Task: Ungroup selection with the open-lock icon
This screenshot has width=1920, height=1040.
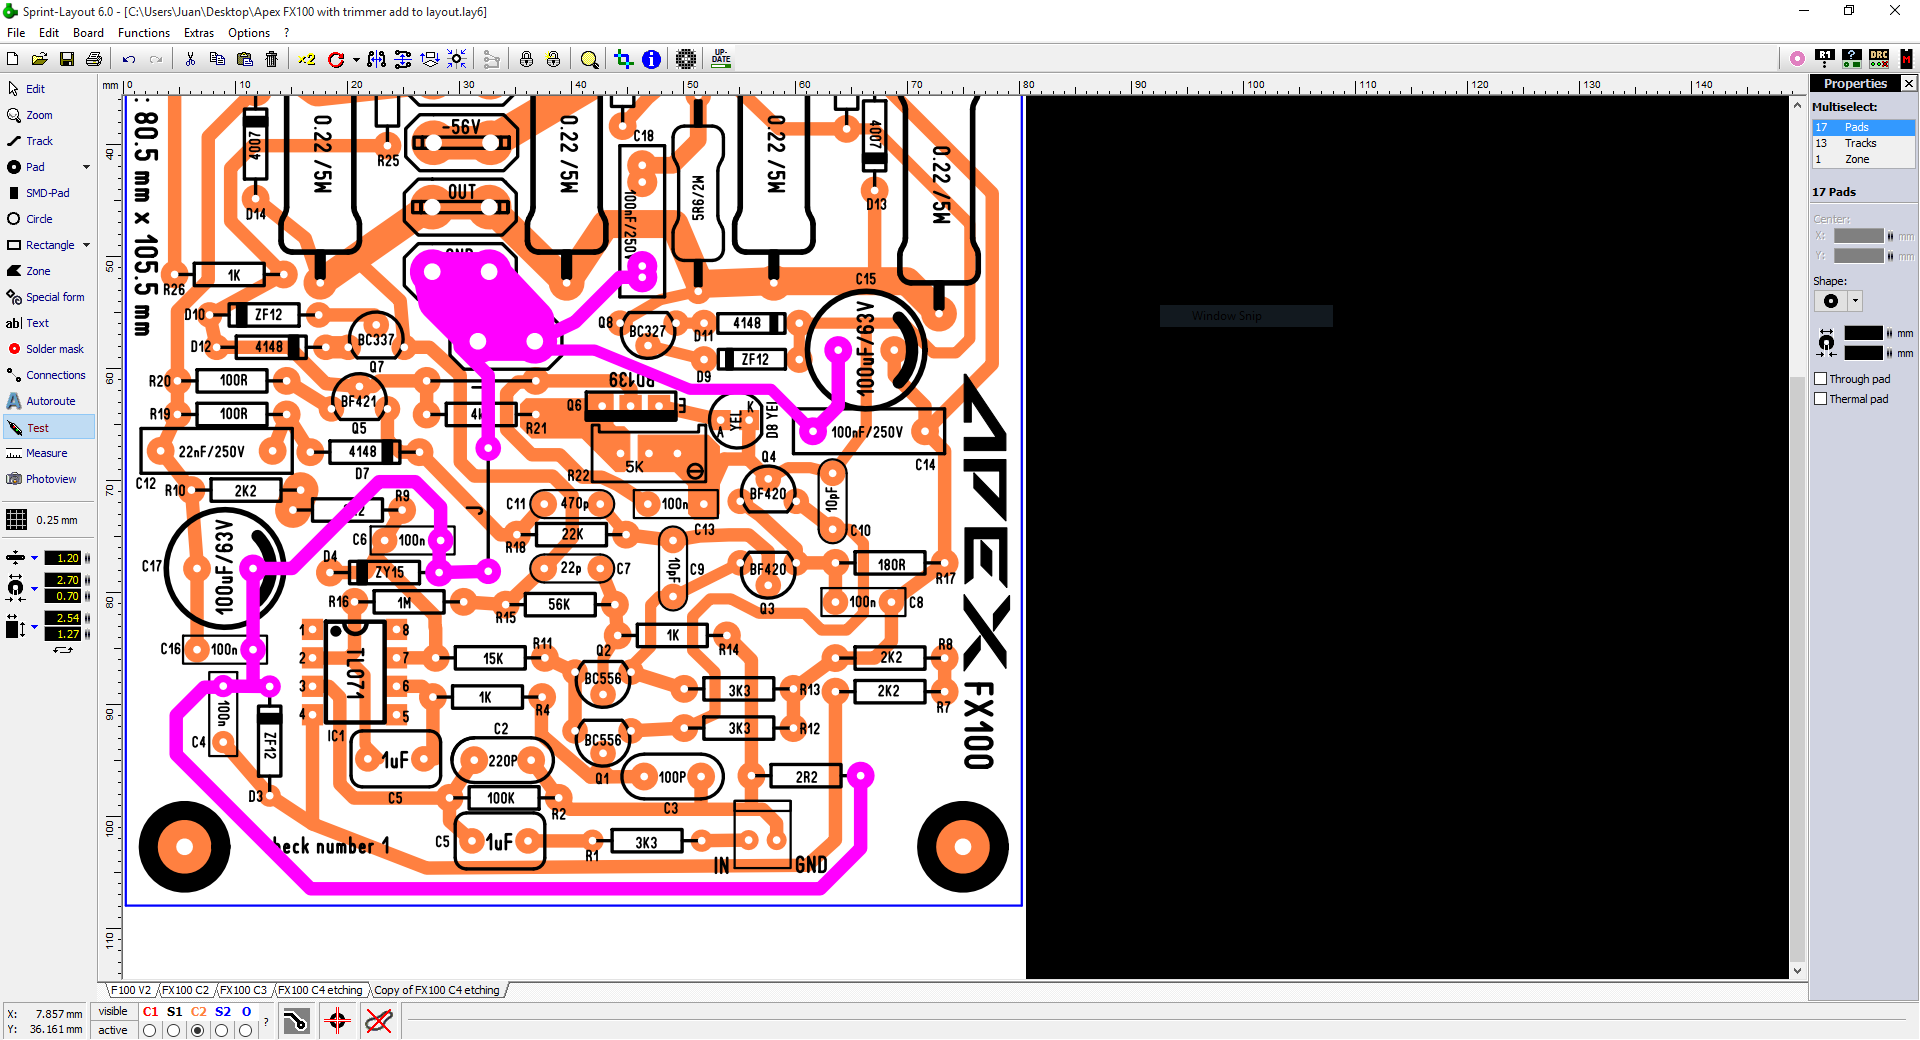Action: (553, 60)
